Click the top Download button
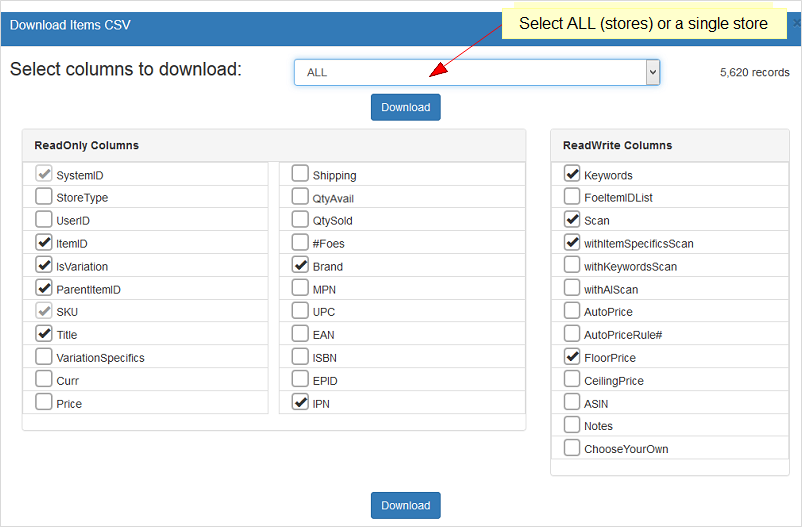The image size is (802, 527). (405, 107)
